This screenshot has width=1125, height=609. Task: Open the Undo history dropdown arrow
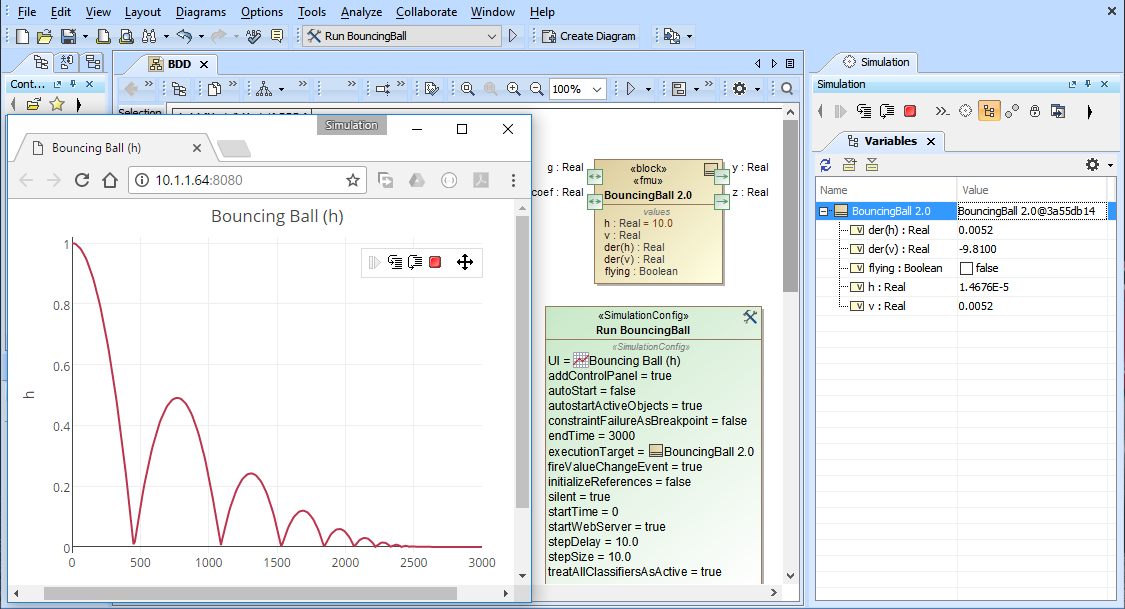201,36
